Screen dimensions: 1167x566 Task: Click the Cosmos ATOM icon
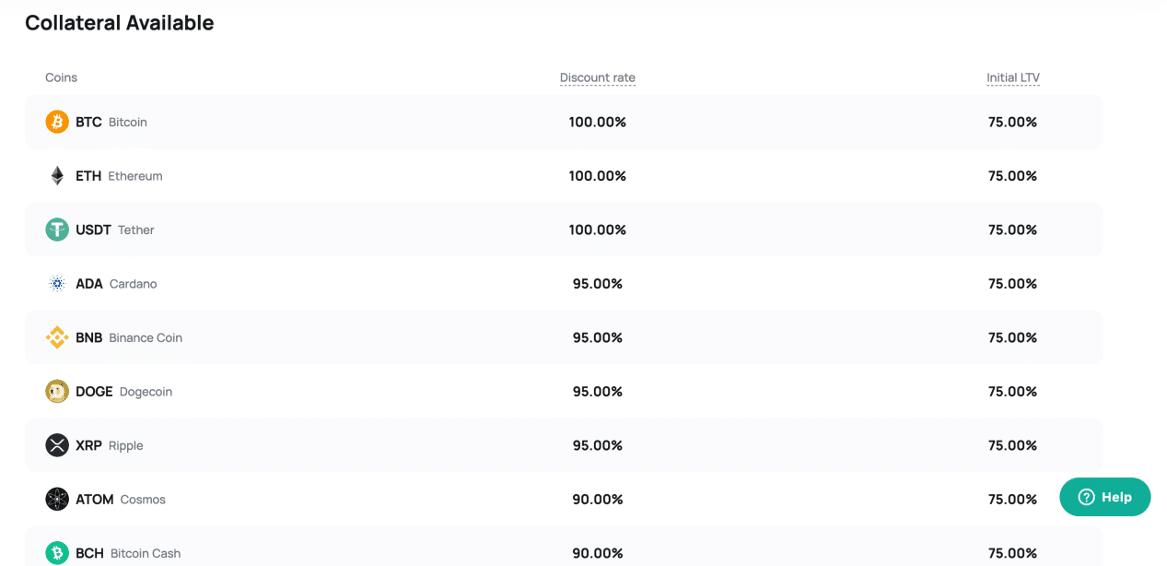[x=57, y=499]
